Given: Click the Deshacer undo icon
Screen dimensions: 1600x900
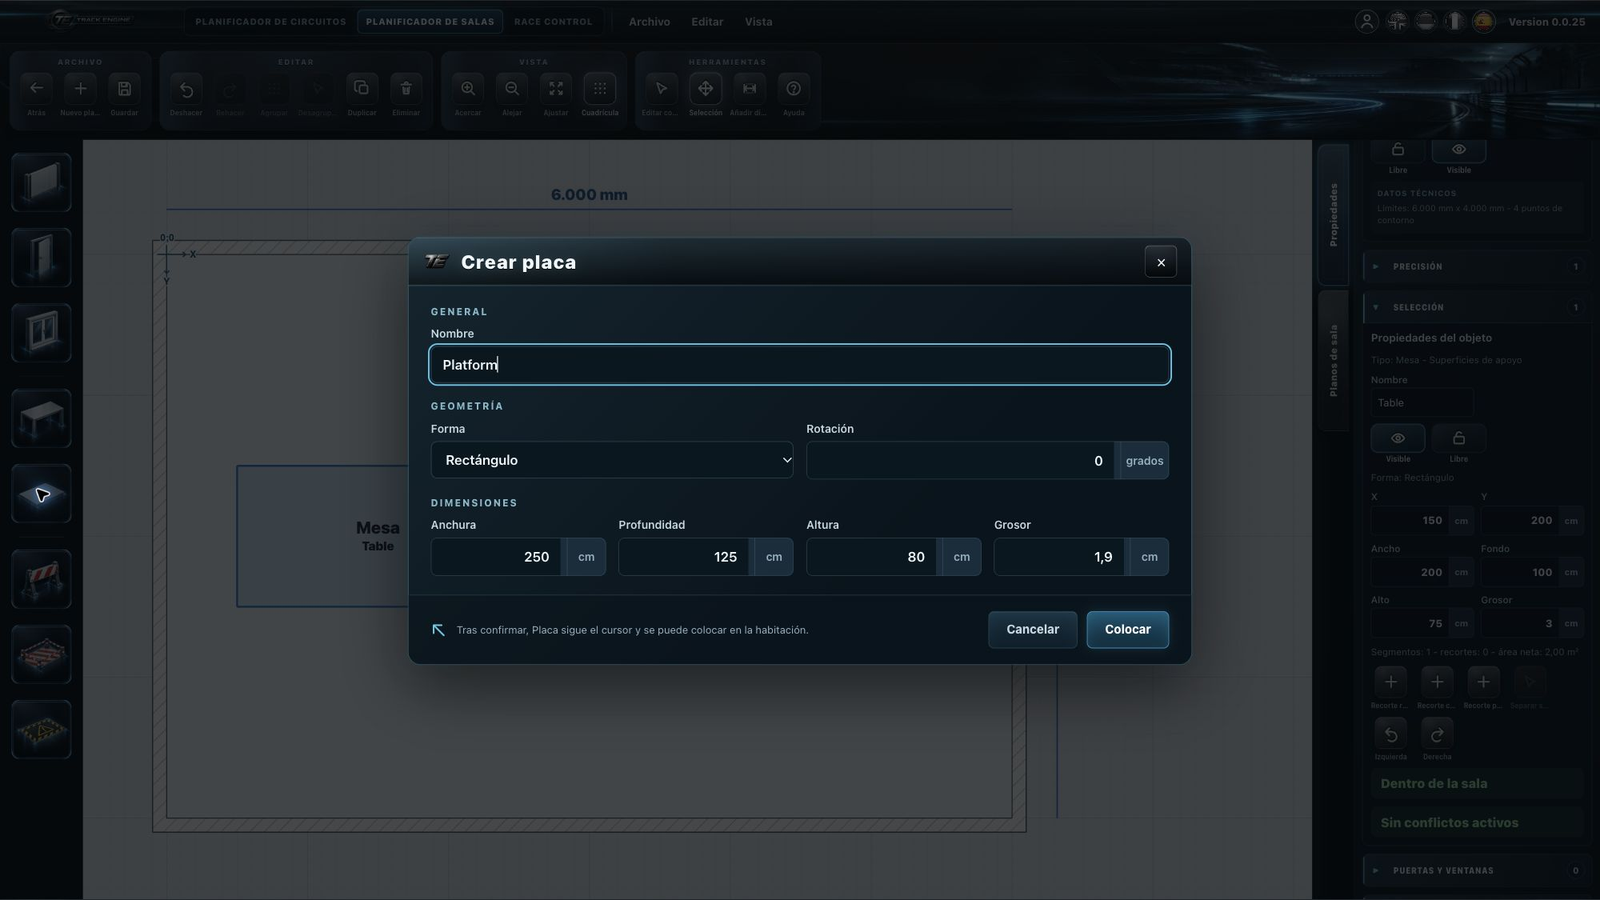Looking at the screenshot, I should (x=186, y=89).
